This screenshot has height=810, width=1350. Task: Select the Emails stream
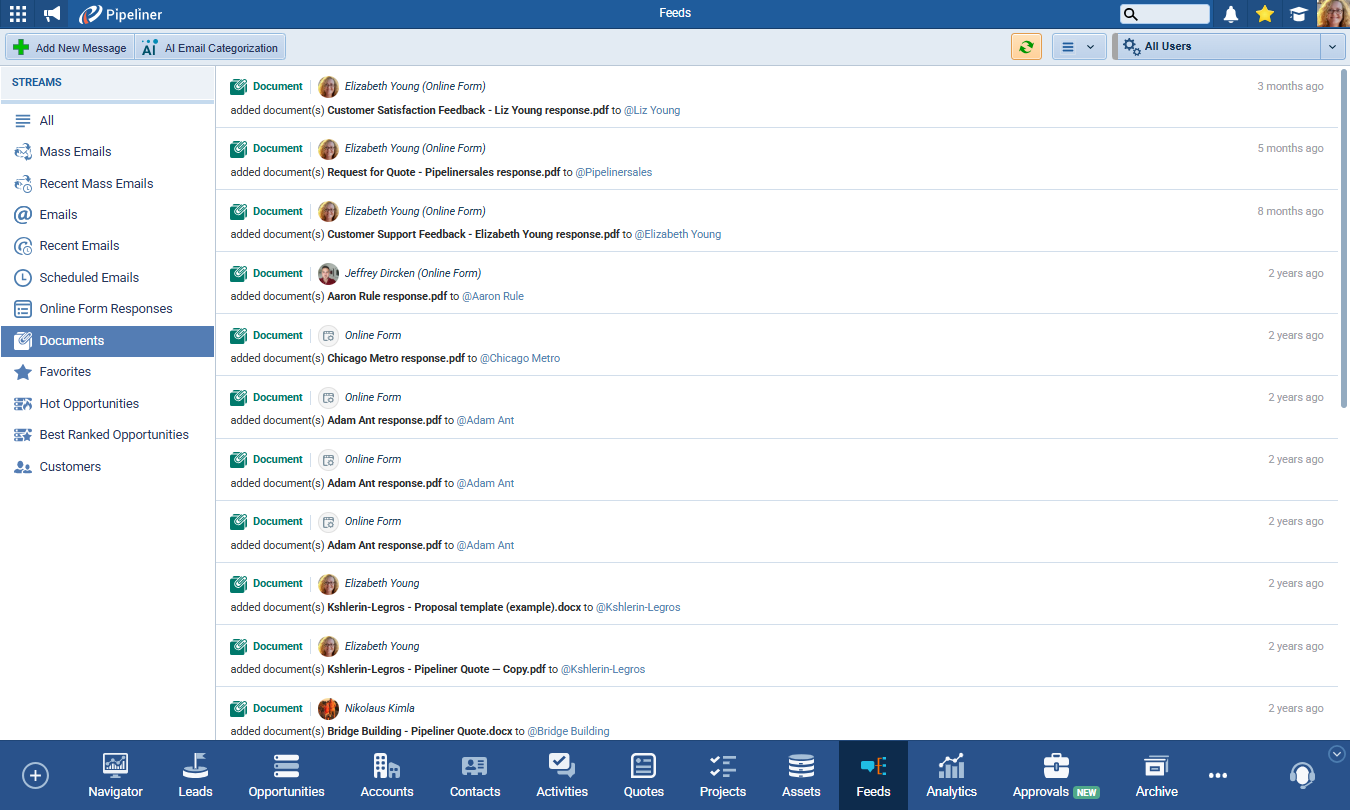tap(107, 215)
